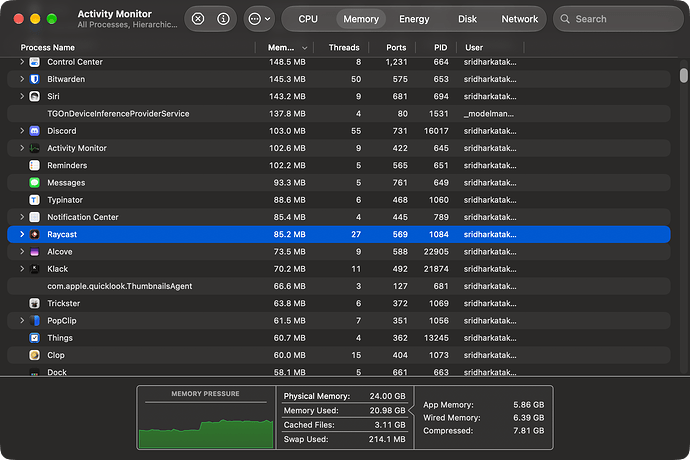Switch to the Memory tab

click(x=361, y=19)
